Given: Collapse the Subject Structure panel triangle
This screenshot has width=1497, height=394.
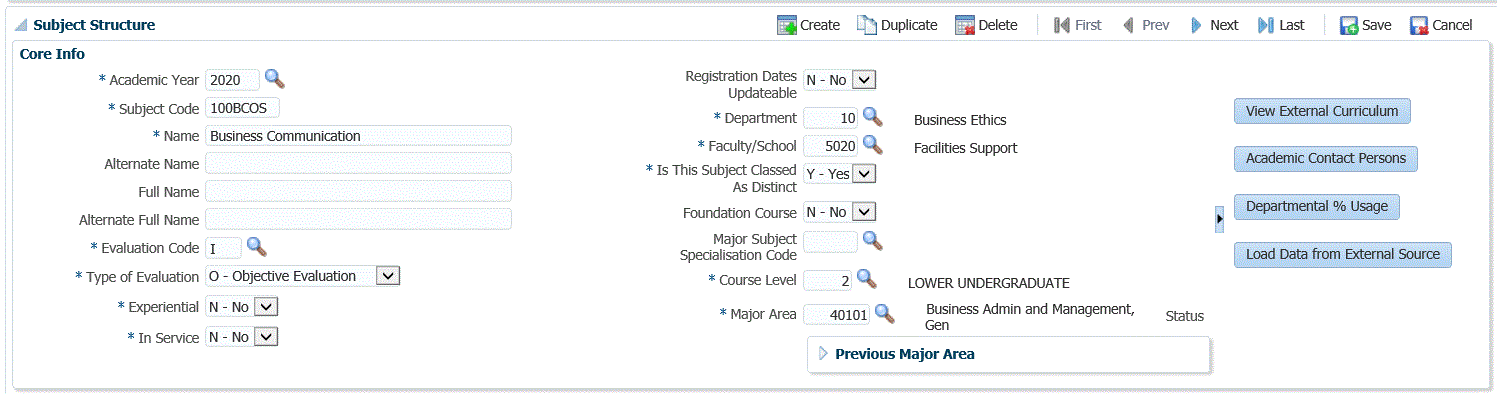Looking at the screenshot, I should 21,25.
